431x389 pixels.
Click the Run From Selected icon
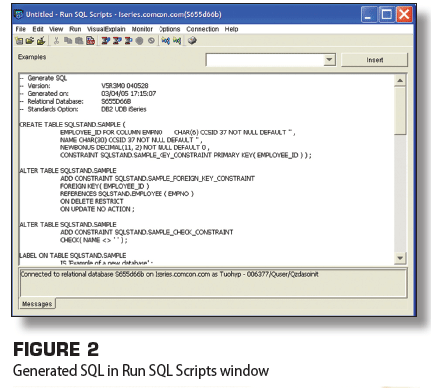(x=117, y=41)
